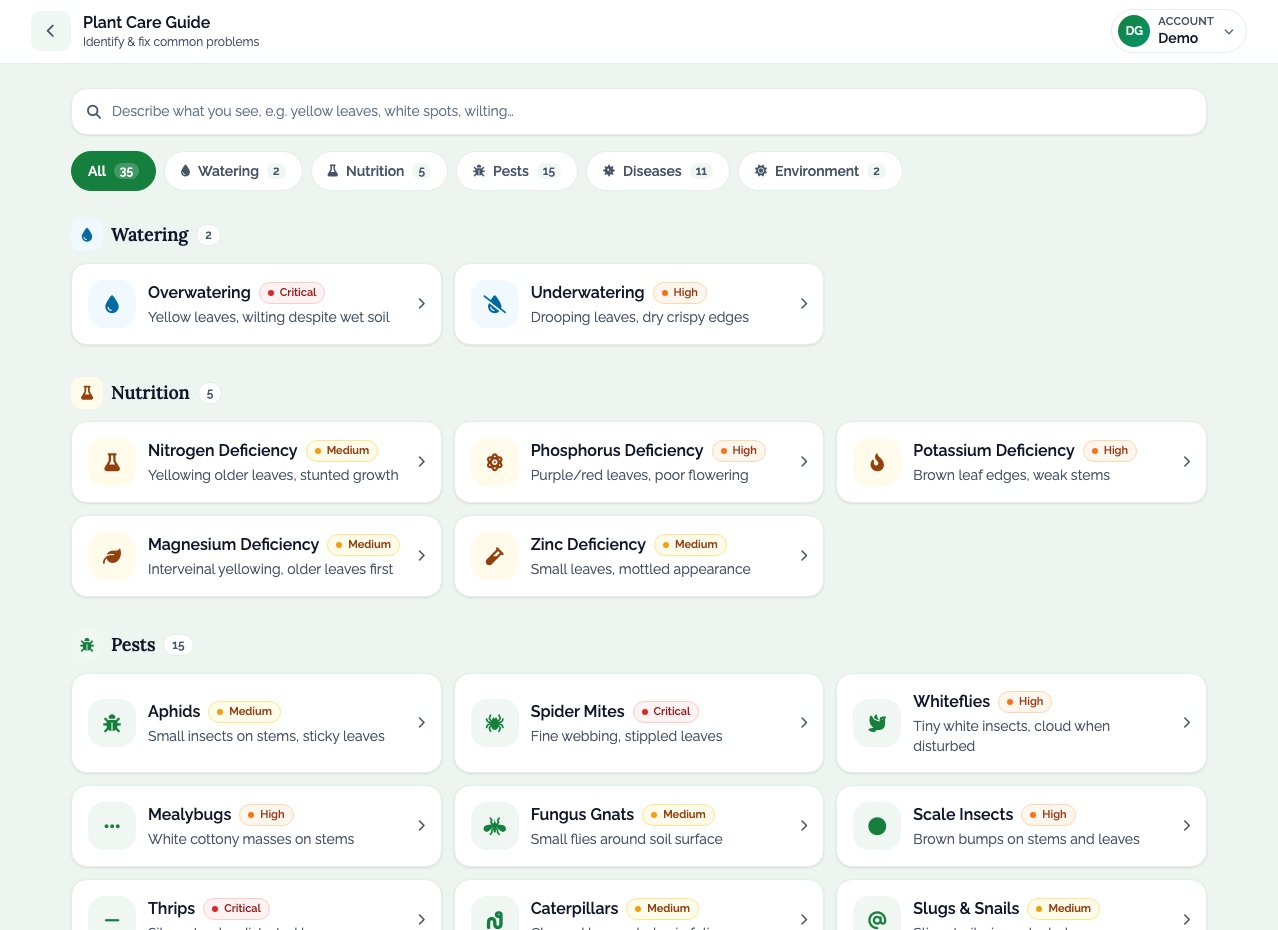This screenshot has height=930, width=1278.
Task: Click the Overwatering water drop icon
Action: (x=112, y=304)
